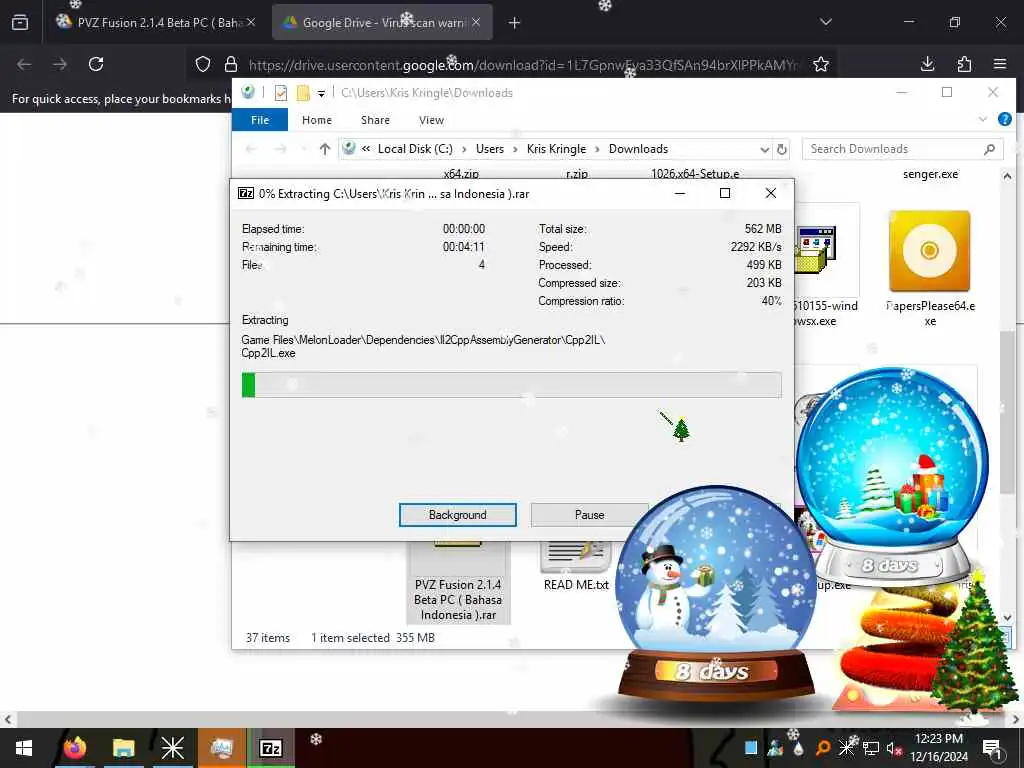The width and height of the screenshot is (1024, 768).
Task: Reload the current Firefox page
Action: point(96,64)
